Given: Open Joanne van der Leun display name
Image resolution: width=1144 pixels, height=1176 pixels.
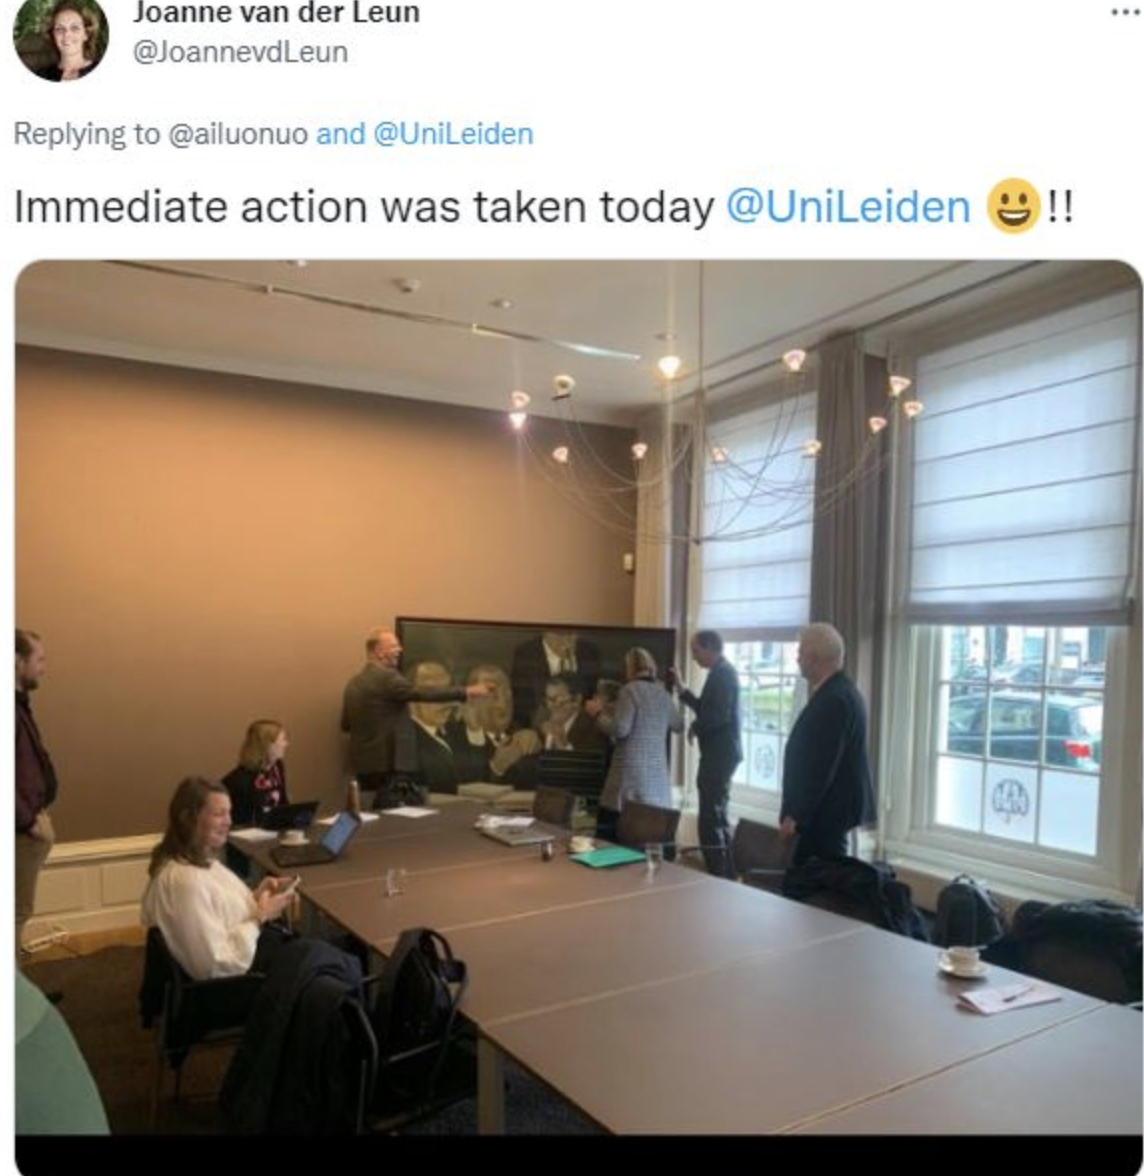Looking at the screenshot, I should [276, 13].
